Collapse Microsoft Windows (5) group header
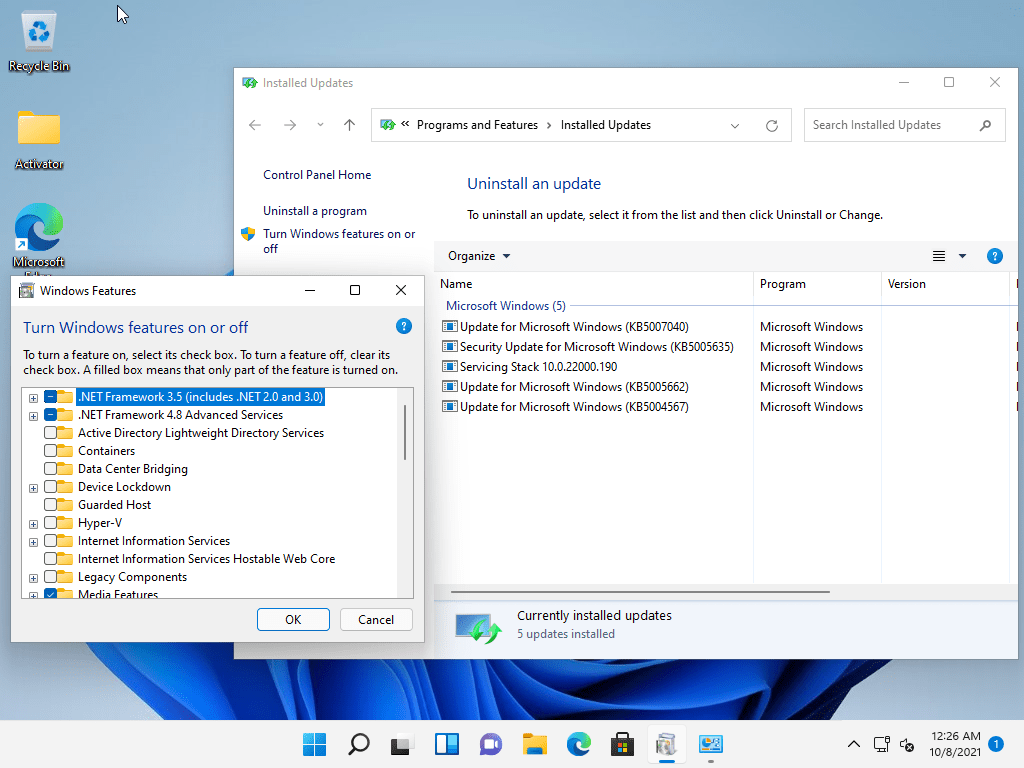Image resolution: width=1024 pixels, height=768 pixels. 505,306
